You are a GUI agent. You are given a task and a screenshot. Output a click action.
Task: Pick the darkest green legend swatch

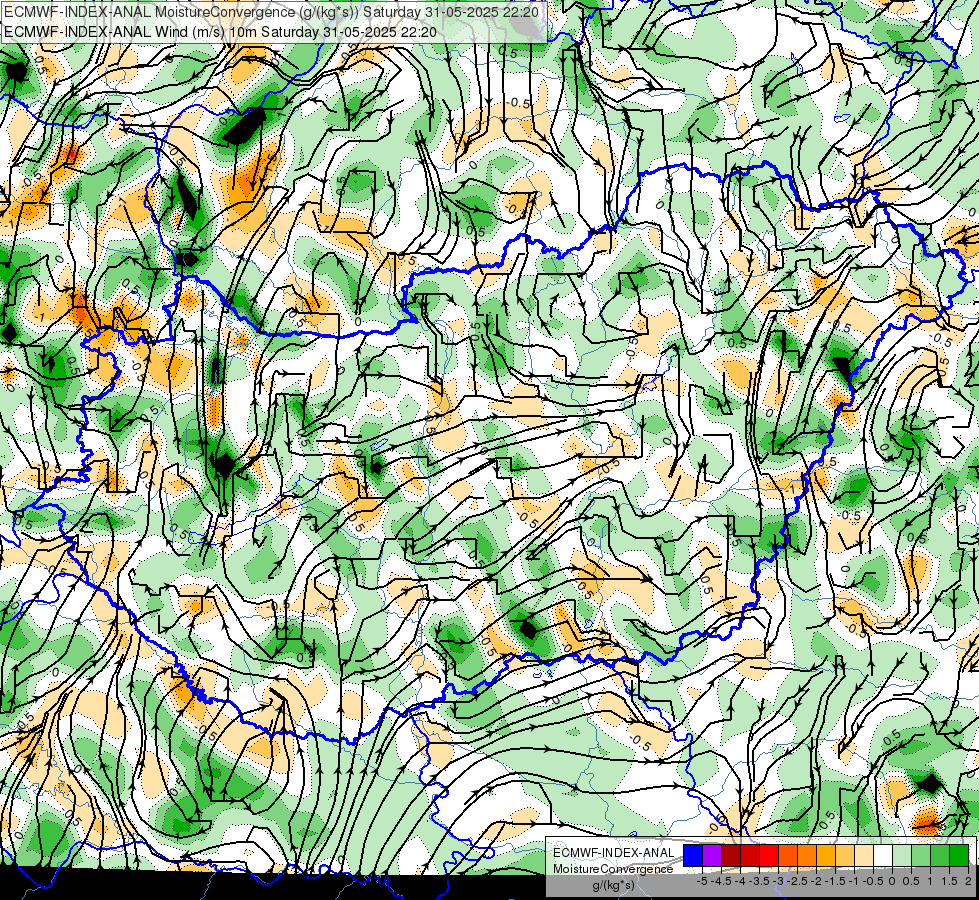[x=959, y=856]
